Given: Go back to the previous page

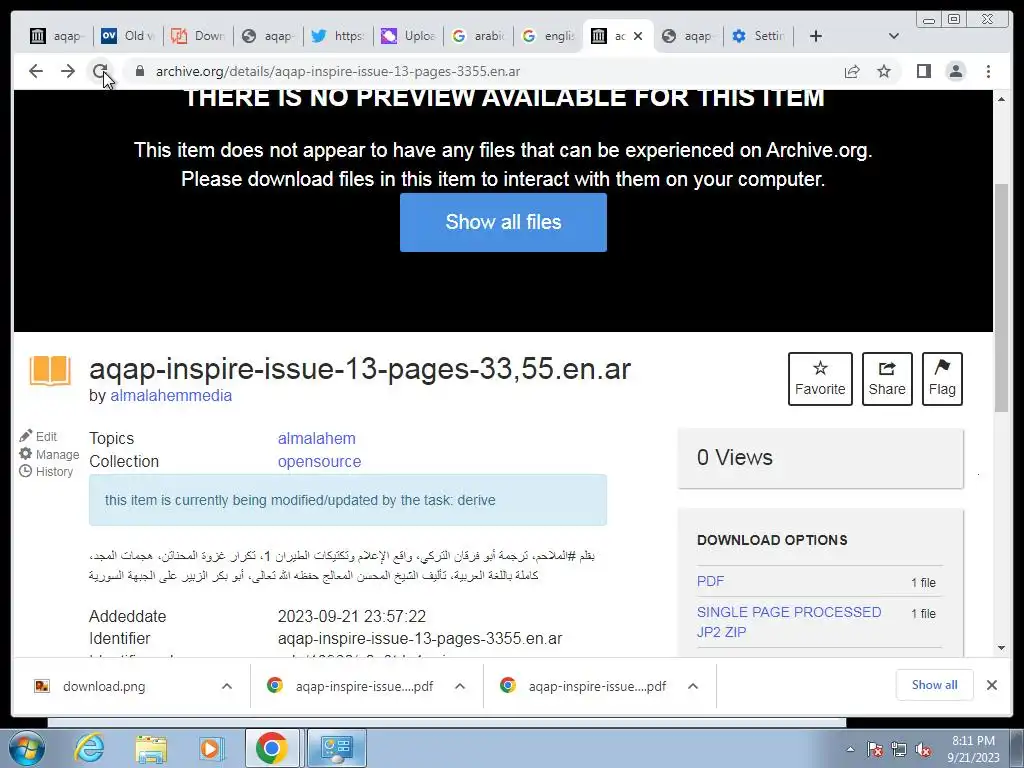Looking at the screenshot, I should (36, 71).
